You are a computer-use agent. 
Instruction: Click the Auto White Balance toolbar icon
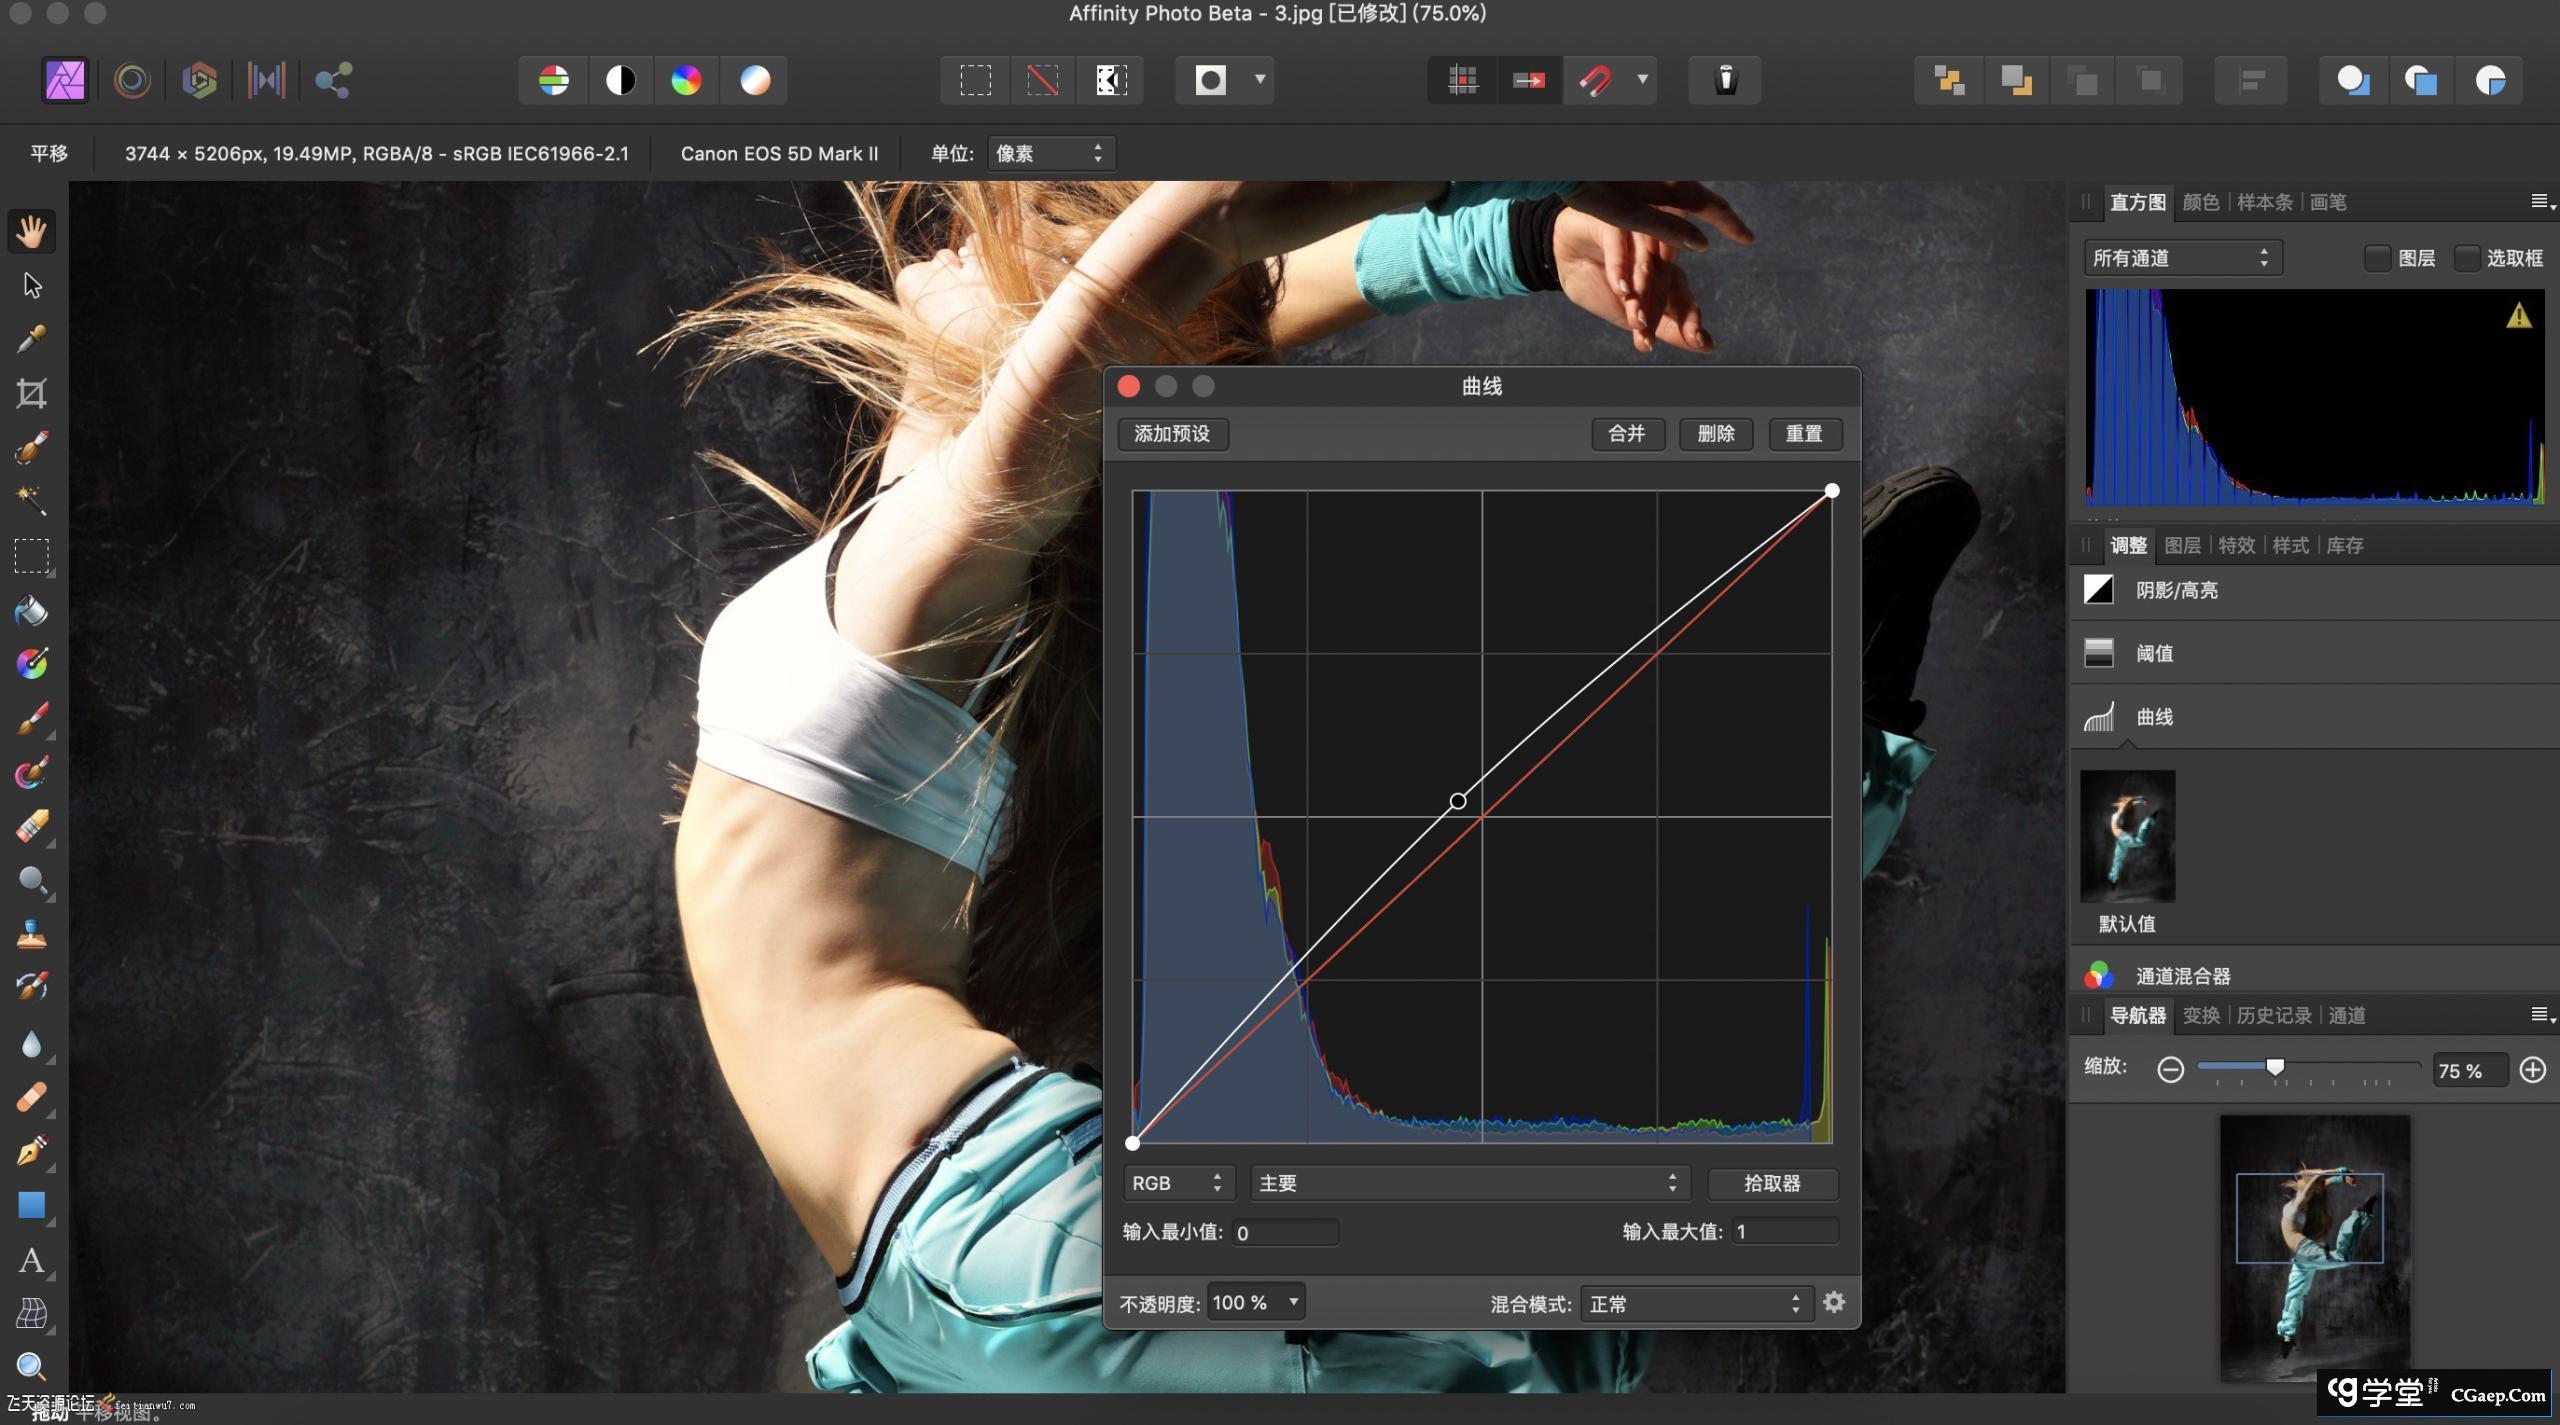click(x=755, y=80)
